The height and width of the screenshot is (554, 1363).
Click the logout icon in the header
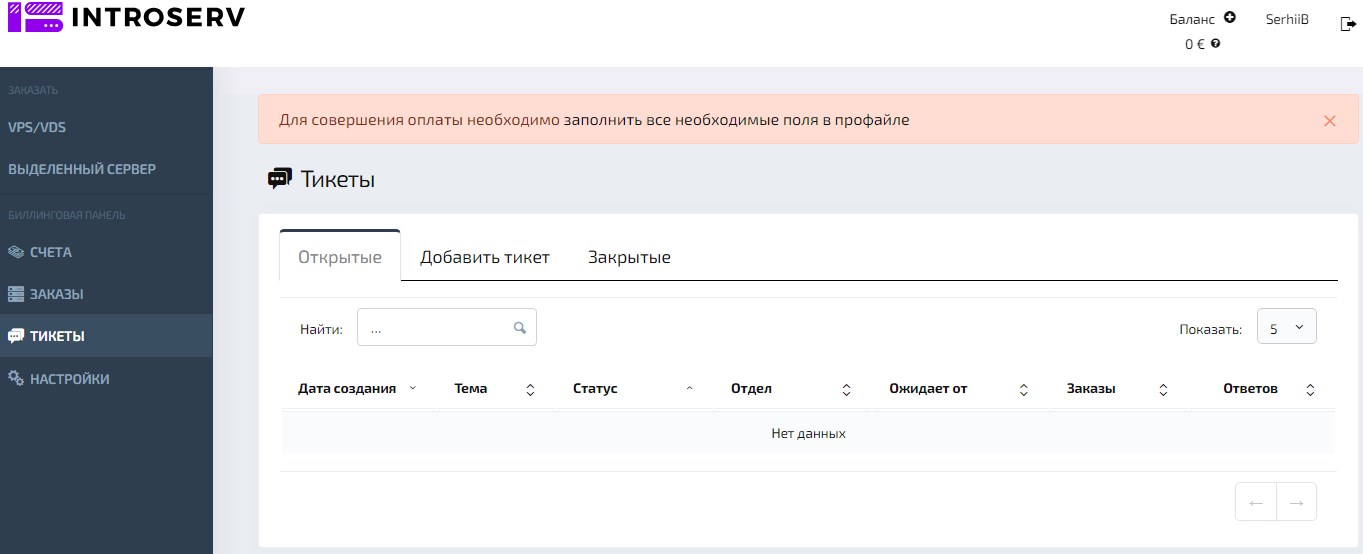[x=1347, y=24]
